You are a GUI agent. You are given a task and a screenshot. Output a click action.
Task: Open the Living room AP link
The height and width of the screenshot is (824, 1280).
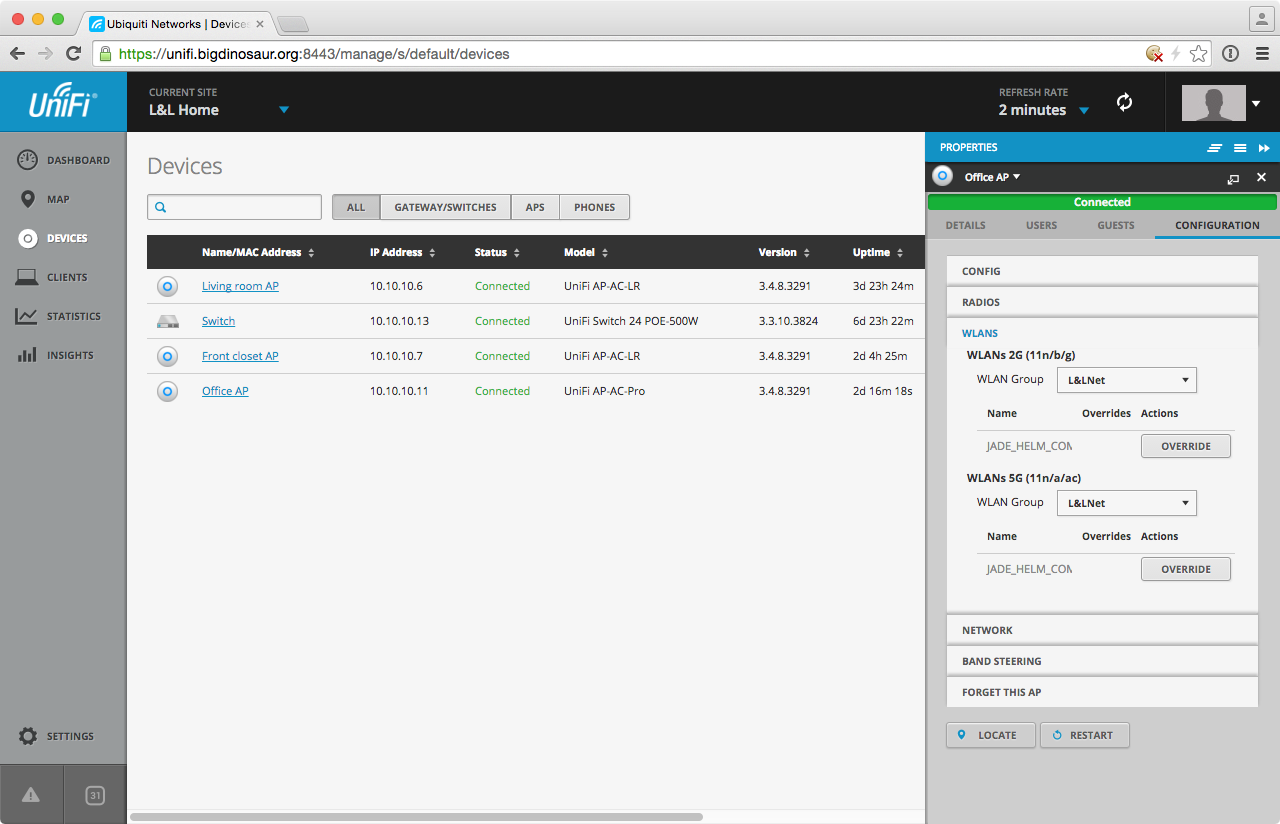240,286
